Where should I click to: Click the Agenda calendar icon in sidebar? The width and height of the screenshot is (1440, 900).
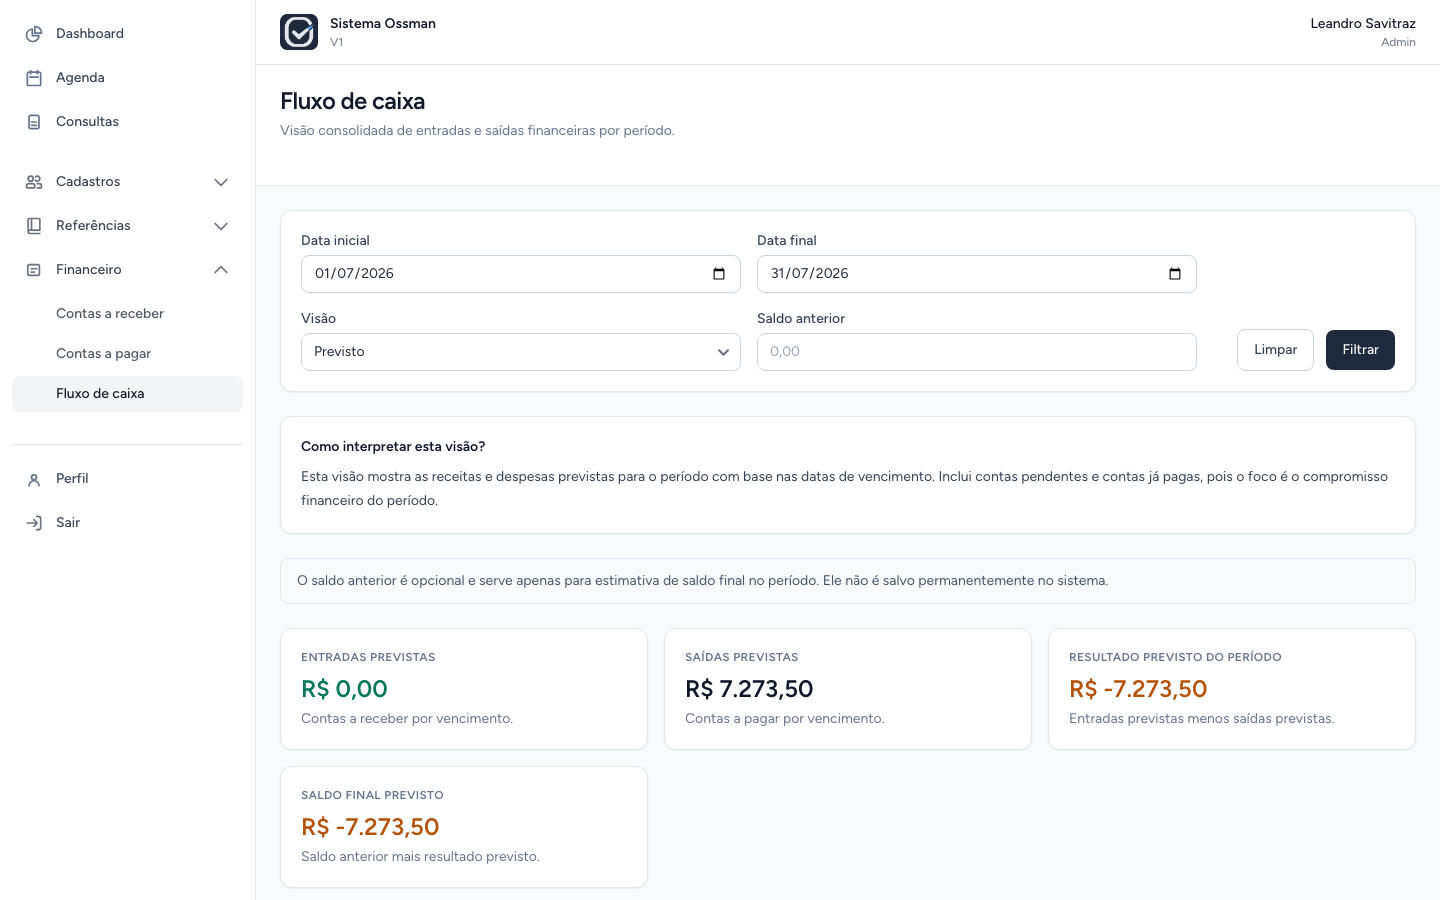tap(34, 78)
